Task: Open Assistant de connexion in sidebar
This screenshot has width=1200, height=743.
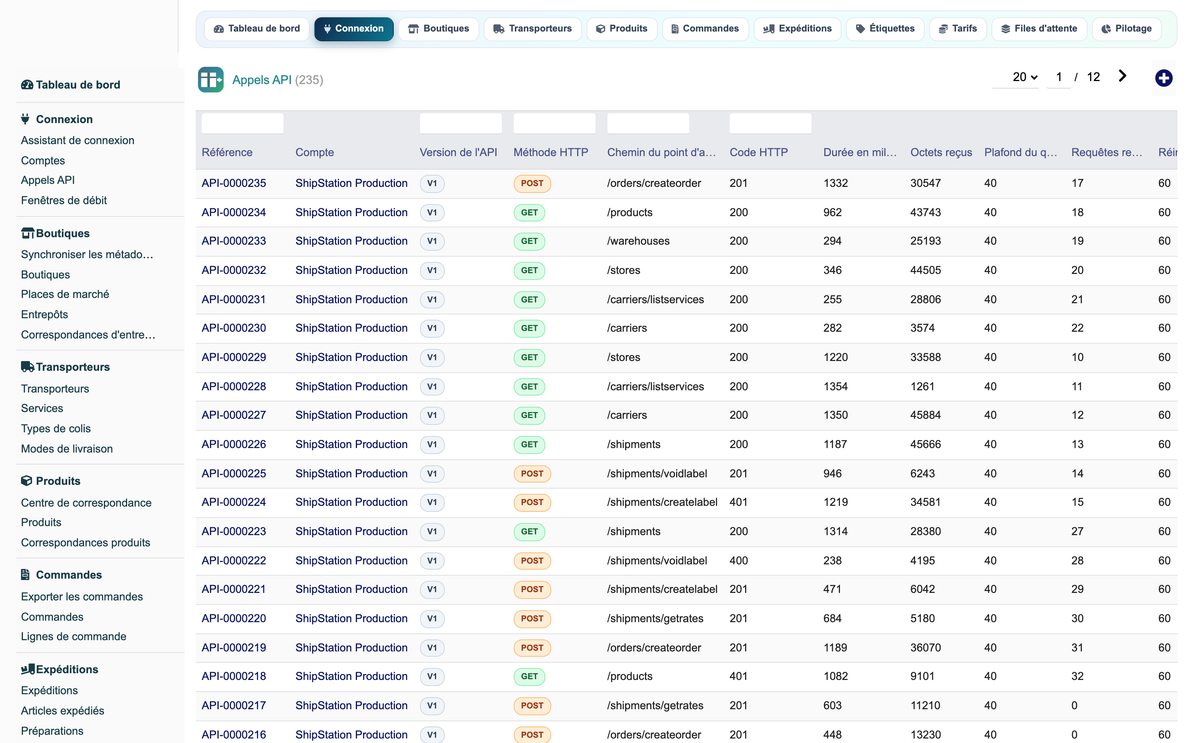Action: (78, 141)
